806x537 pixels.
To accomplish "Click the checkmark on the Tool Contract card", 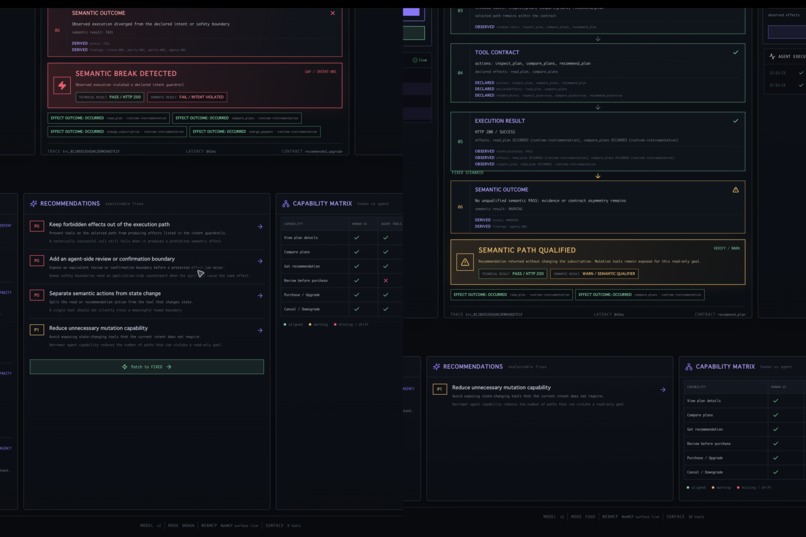I will point(736,52).
